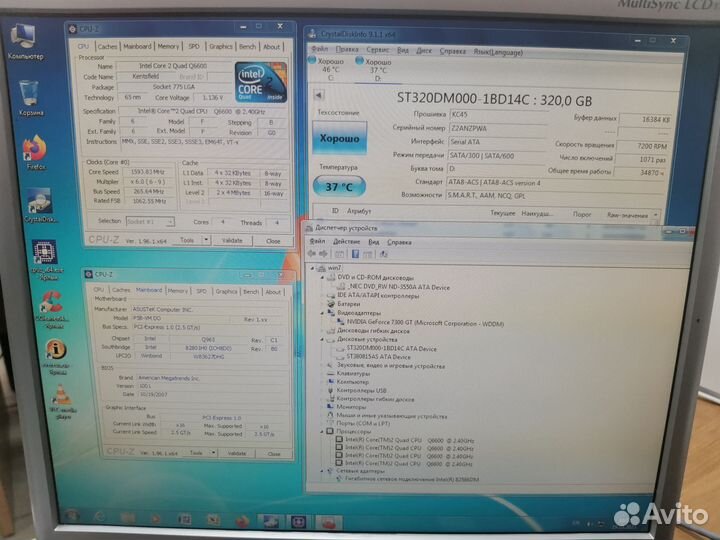
Task: Click Validate button in lower CPU-Z
Action: (236, 453)
